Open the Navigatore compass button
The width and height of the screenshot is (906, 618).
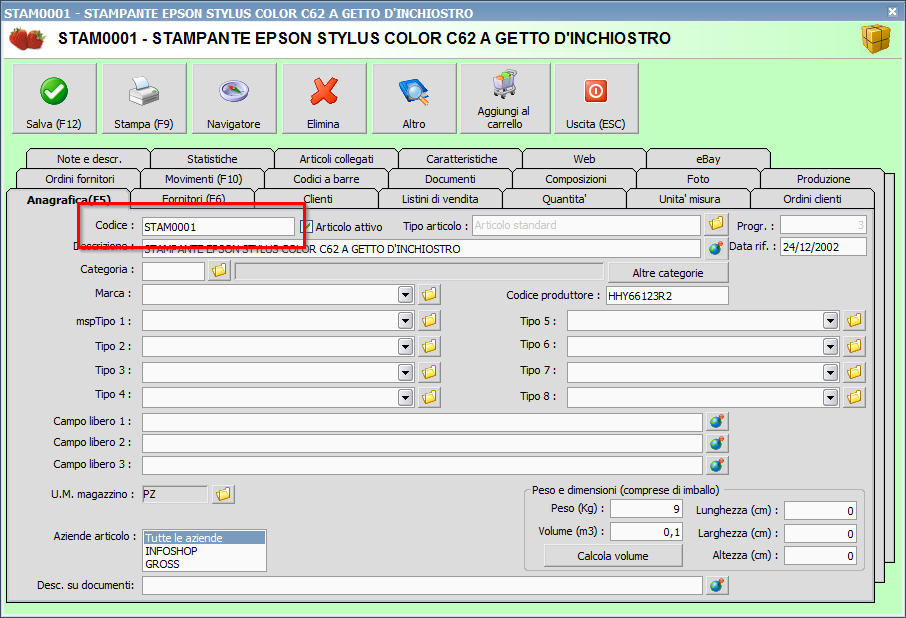(x=234, y=99)
